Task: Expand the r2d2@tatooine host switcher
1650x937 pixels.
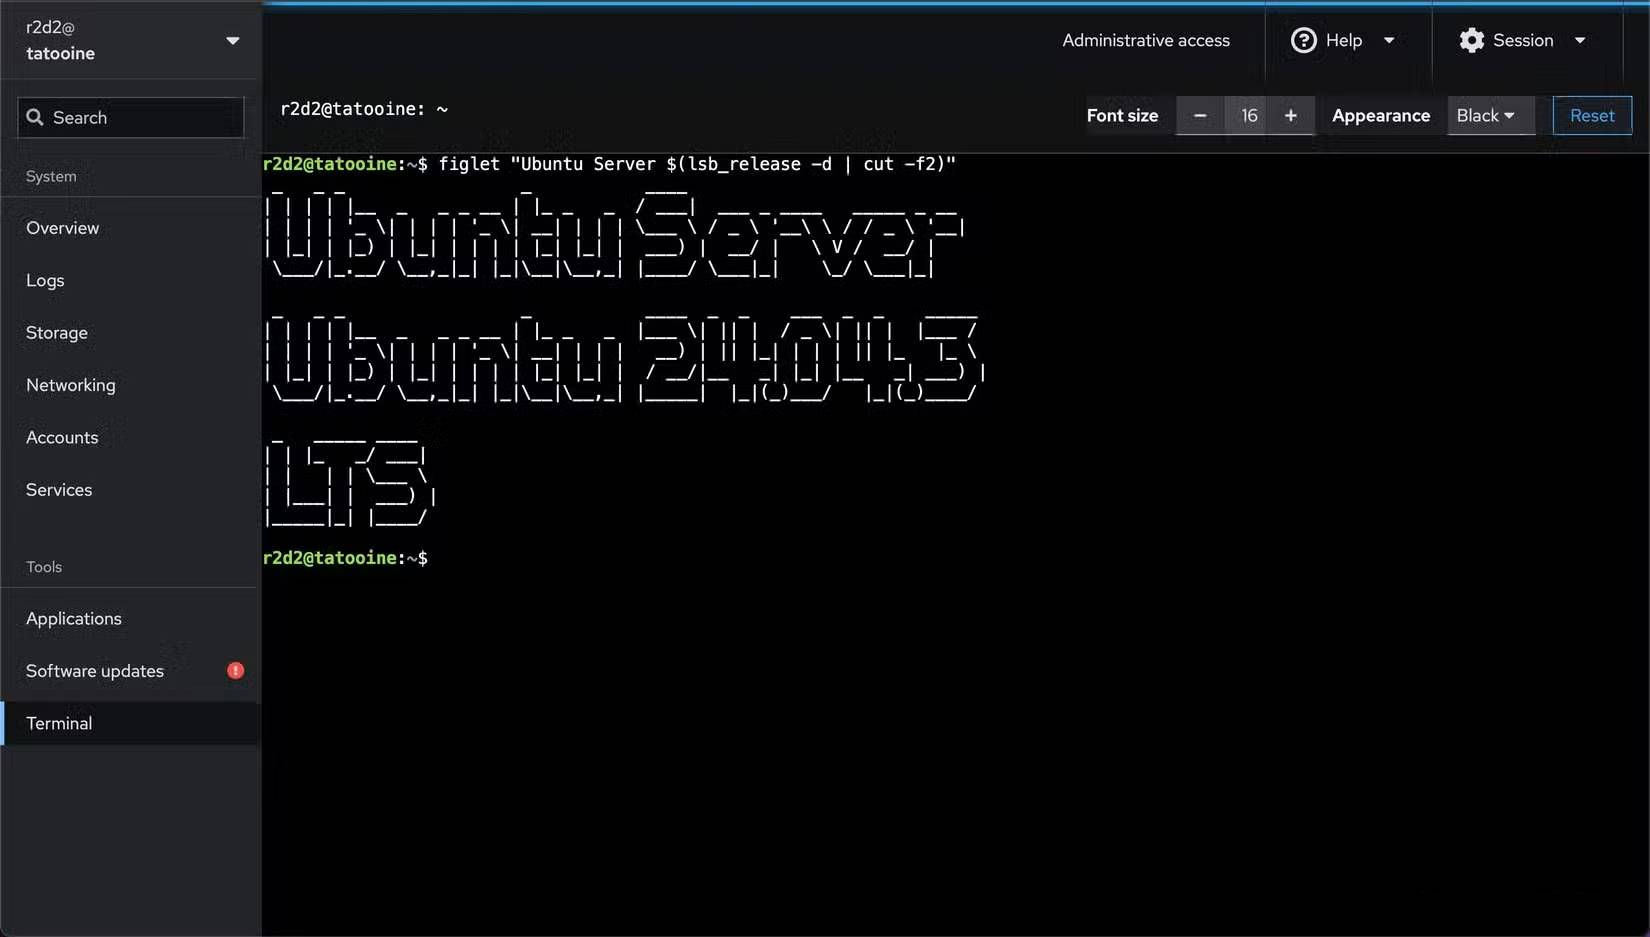Action: click(233, 41)
